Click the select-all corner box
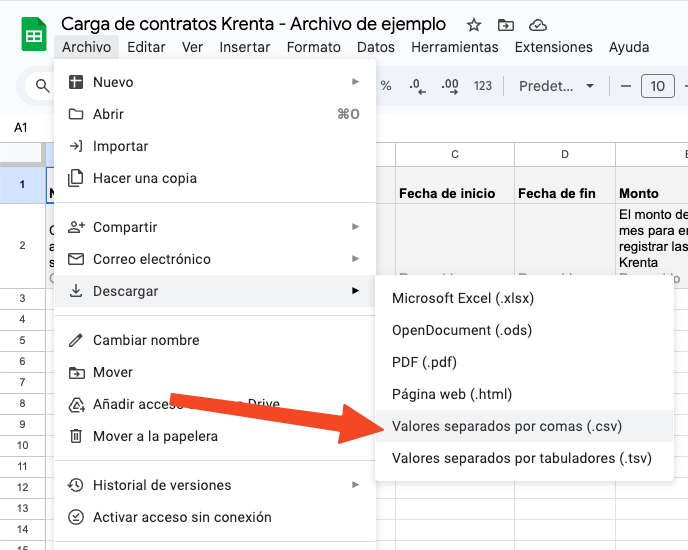 (21, 154)
